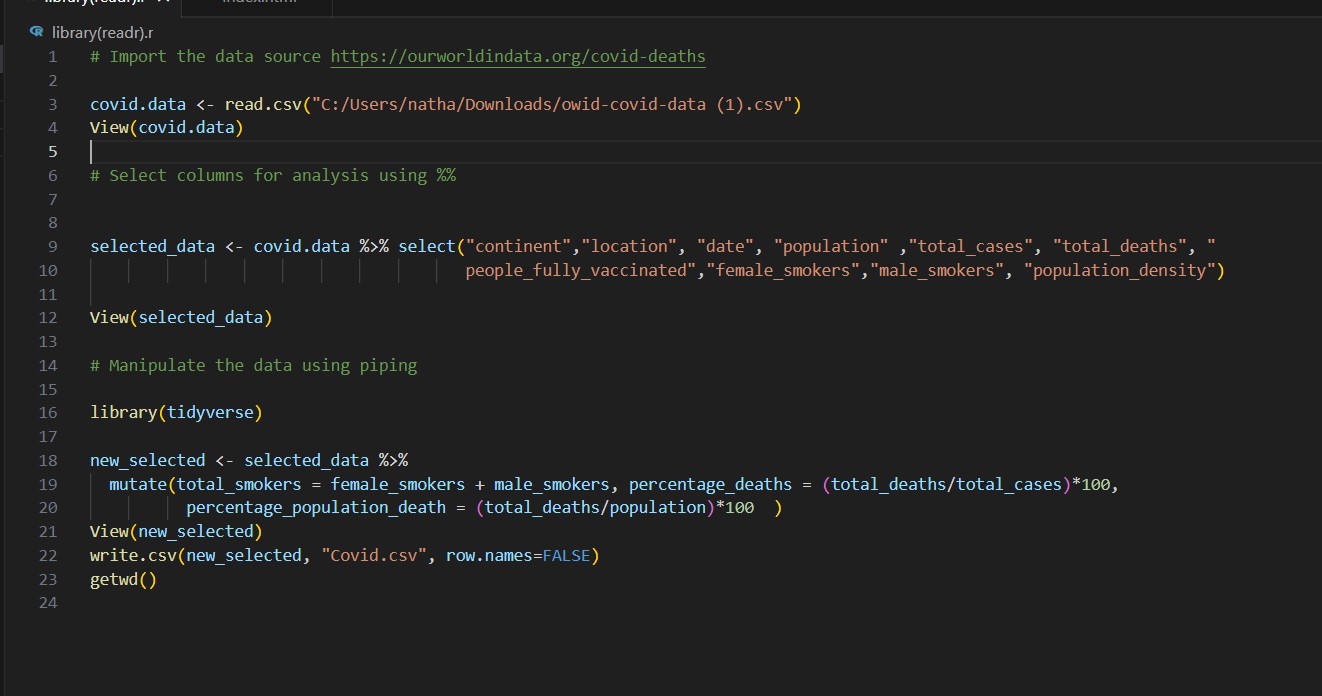Open the ourworldindata.org covid-deaths link

[x=518, y=56]
